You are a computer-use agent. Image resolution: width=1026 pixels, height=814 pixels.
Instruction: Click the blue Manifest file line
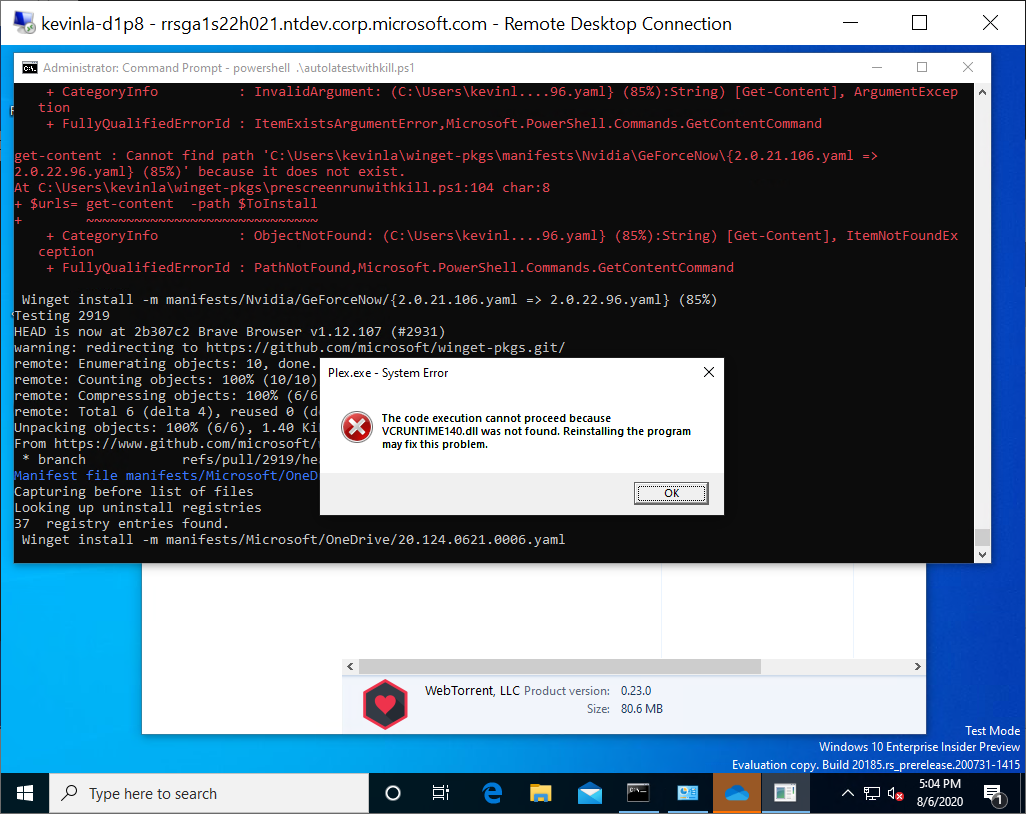click(x=166, y=476)
